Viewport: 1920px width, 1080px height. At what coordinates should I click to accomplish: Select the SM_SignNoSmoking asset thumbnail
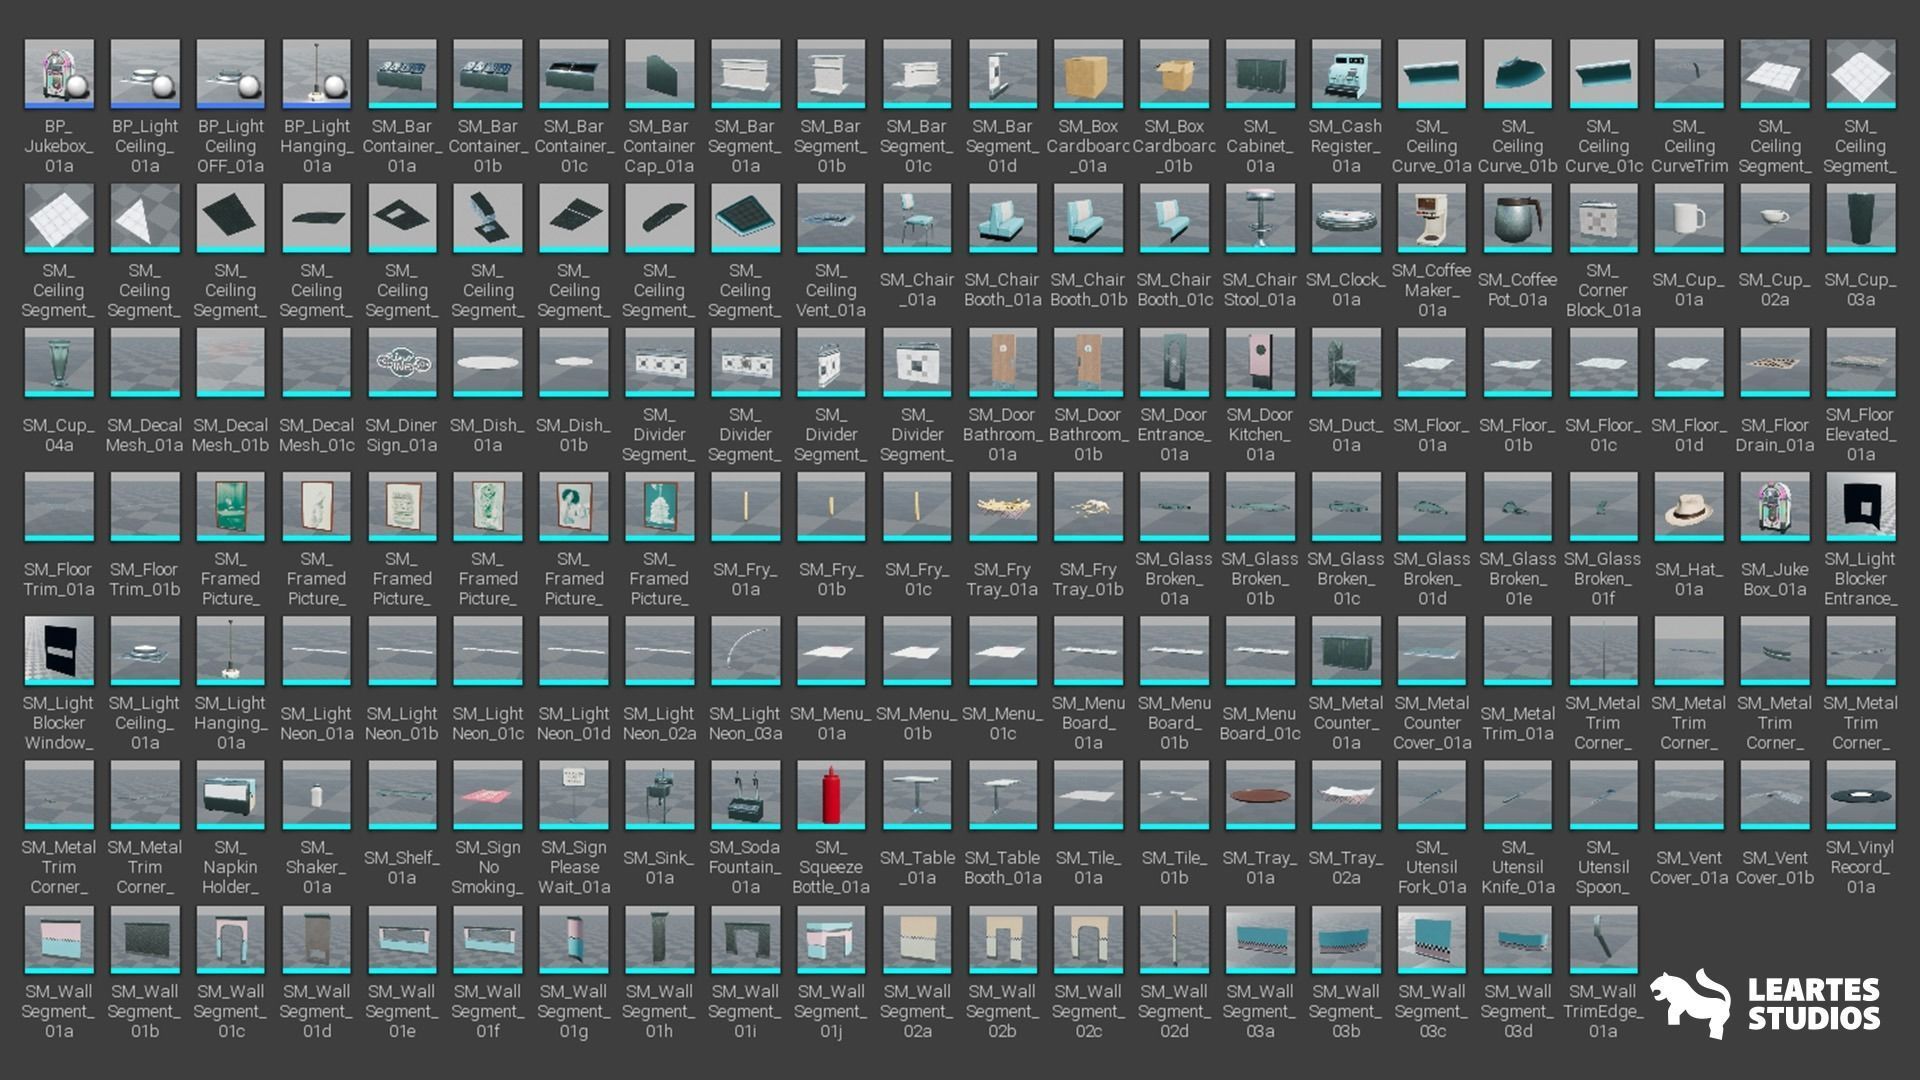tap(488, 795)
